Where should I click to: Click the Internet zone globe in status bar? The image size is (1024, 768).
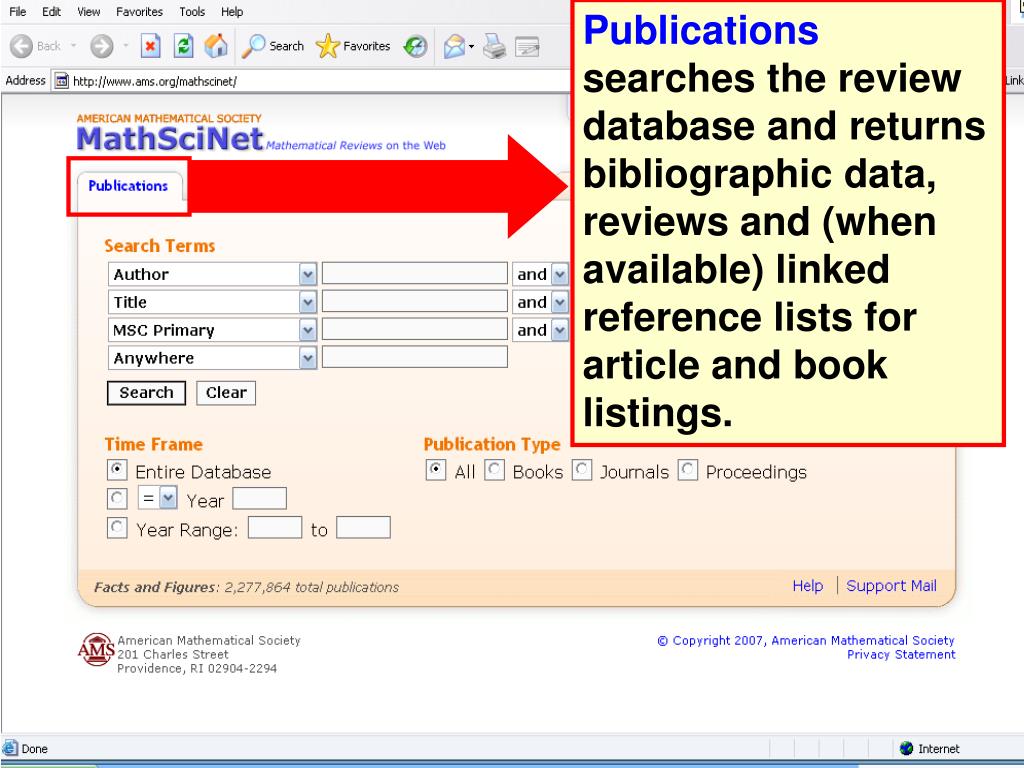906,748
